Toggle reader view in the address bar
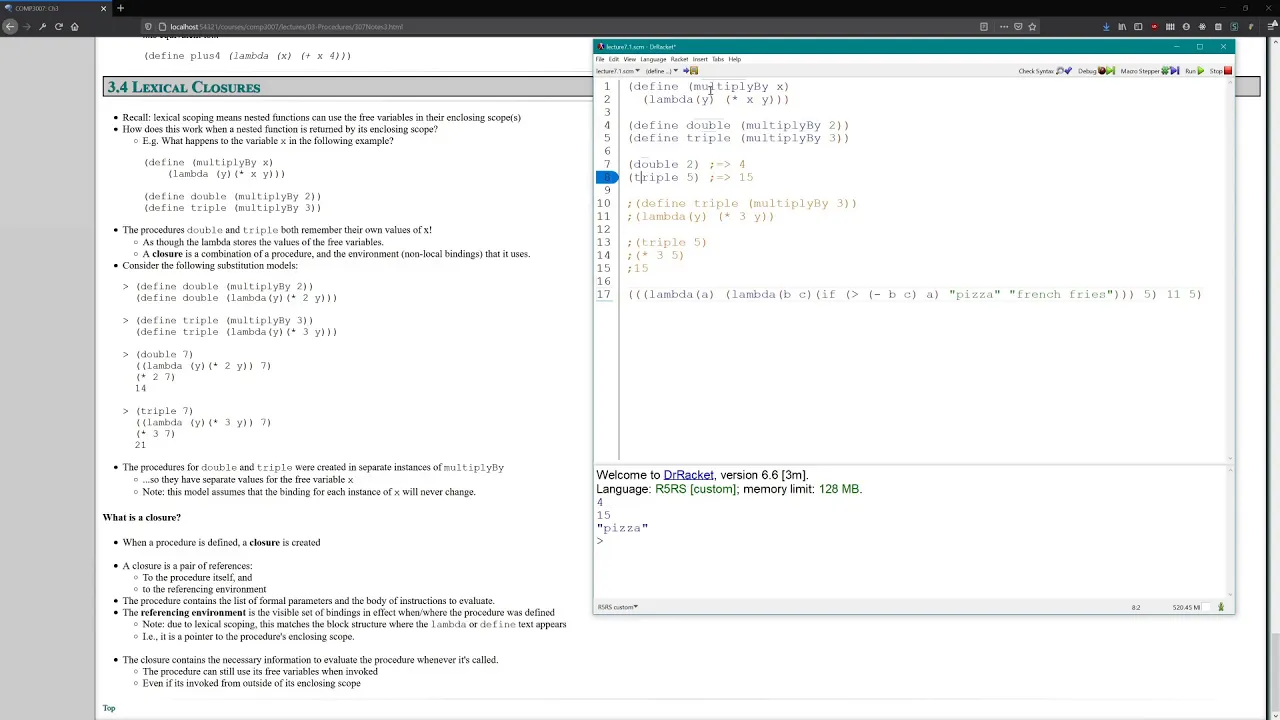Image resolution: width=1280 pixels, height=720 pixels. (x=984, y=27)
